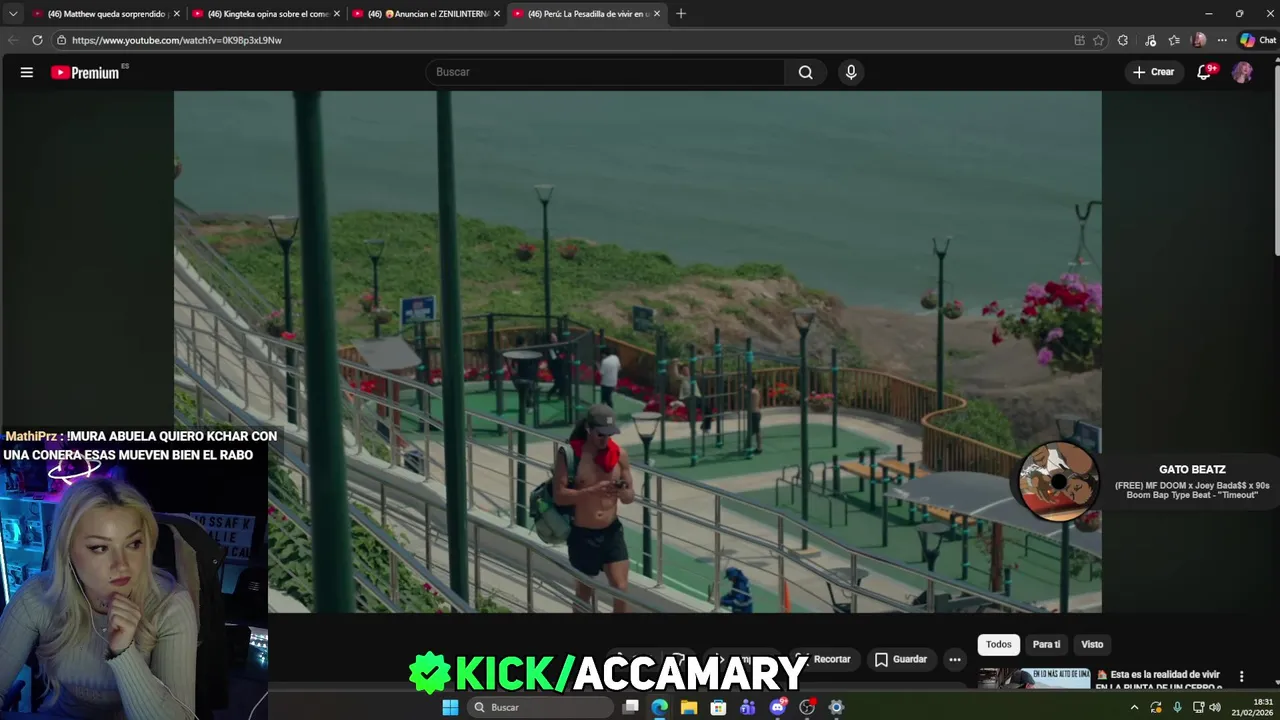Open more actions ellipsis beside Guardar
1280x720 pixels.
[x=955, y=659]
